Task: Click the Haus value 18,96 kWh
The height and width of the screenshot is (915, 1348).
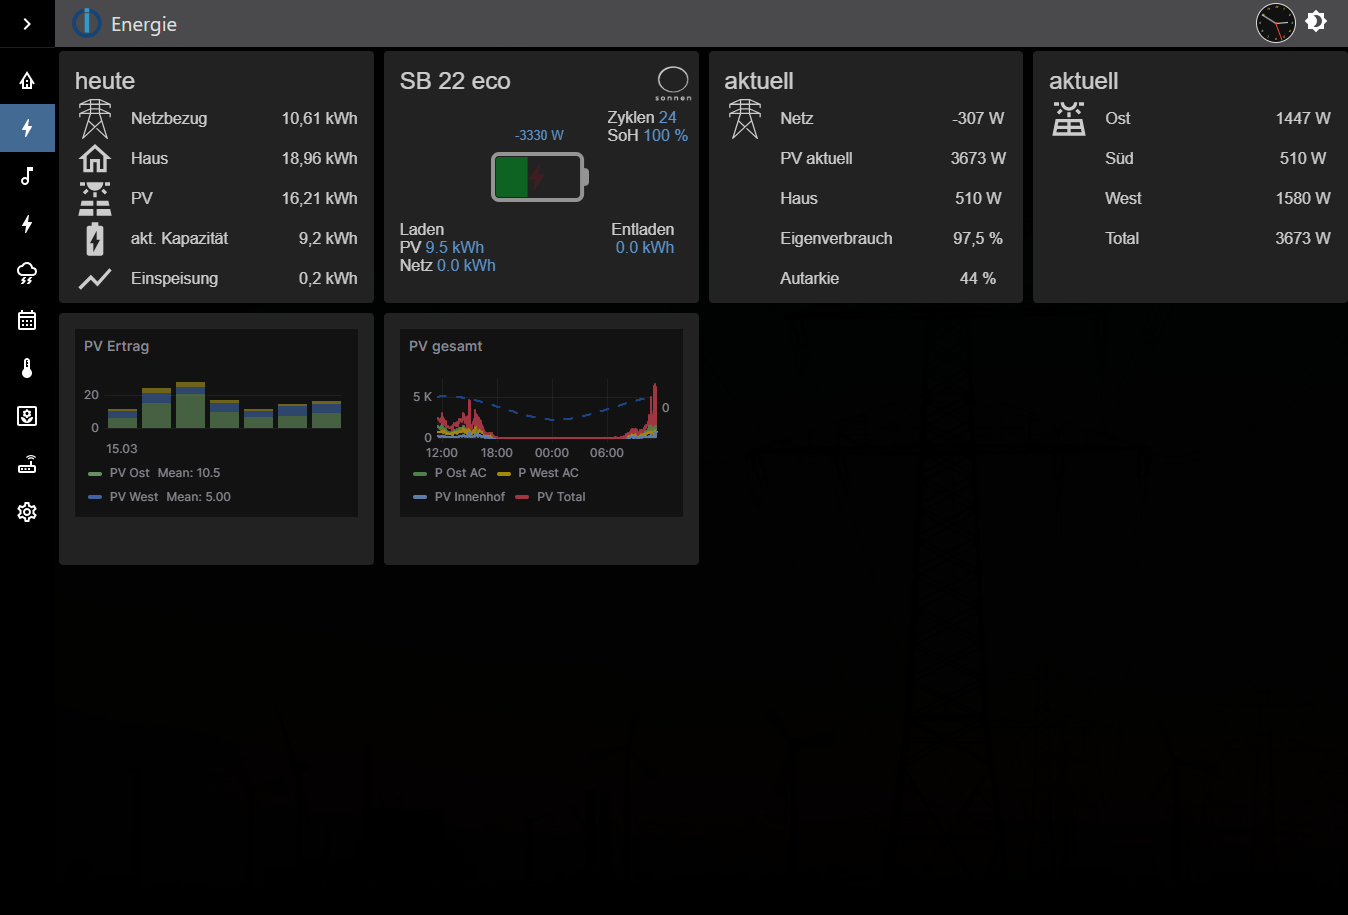Action: [319, 158]
